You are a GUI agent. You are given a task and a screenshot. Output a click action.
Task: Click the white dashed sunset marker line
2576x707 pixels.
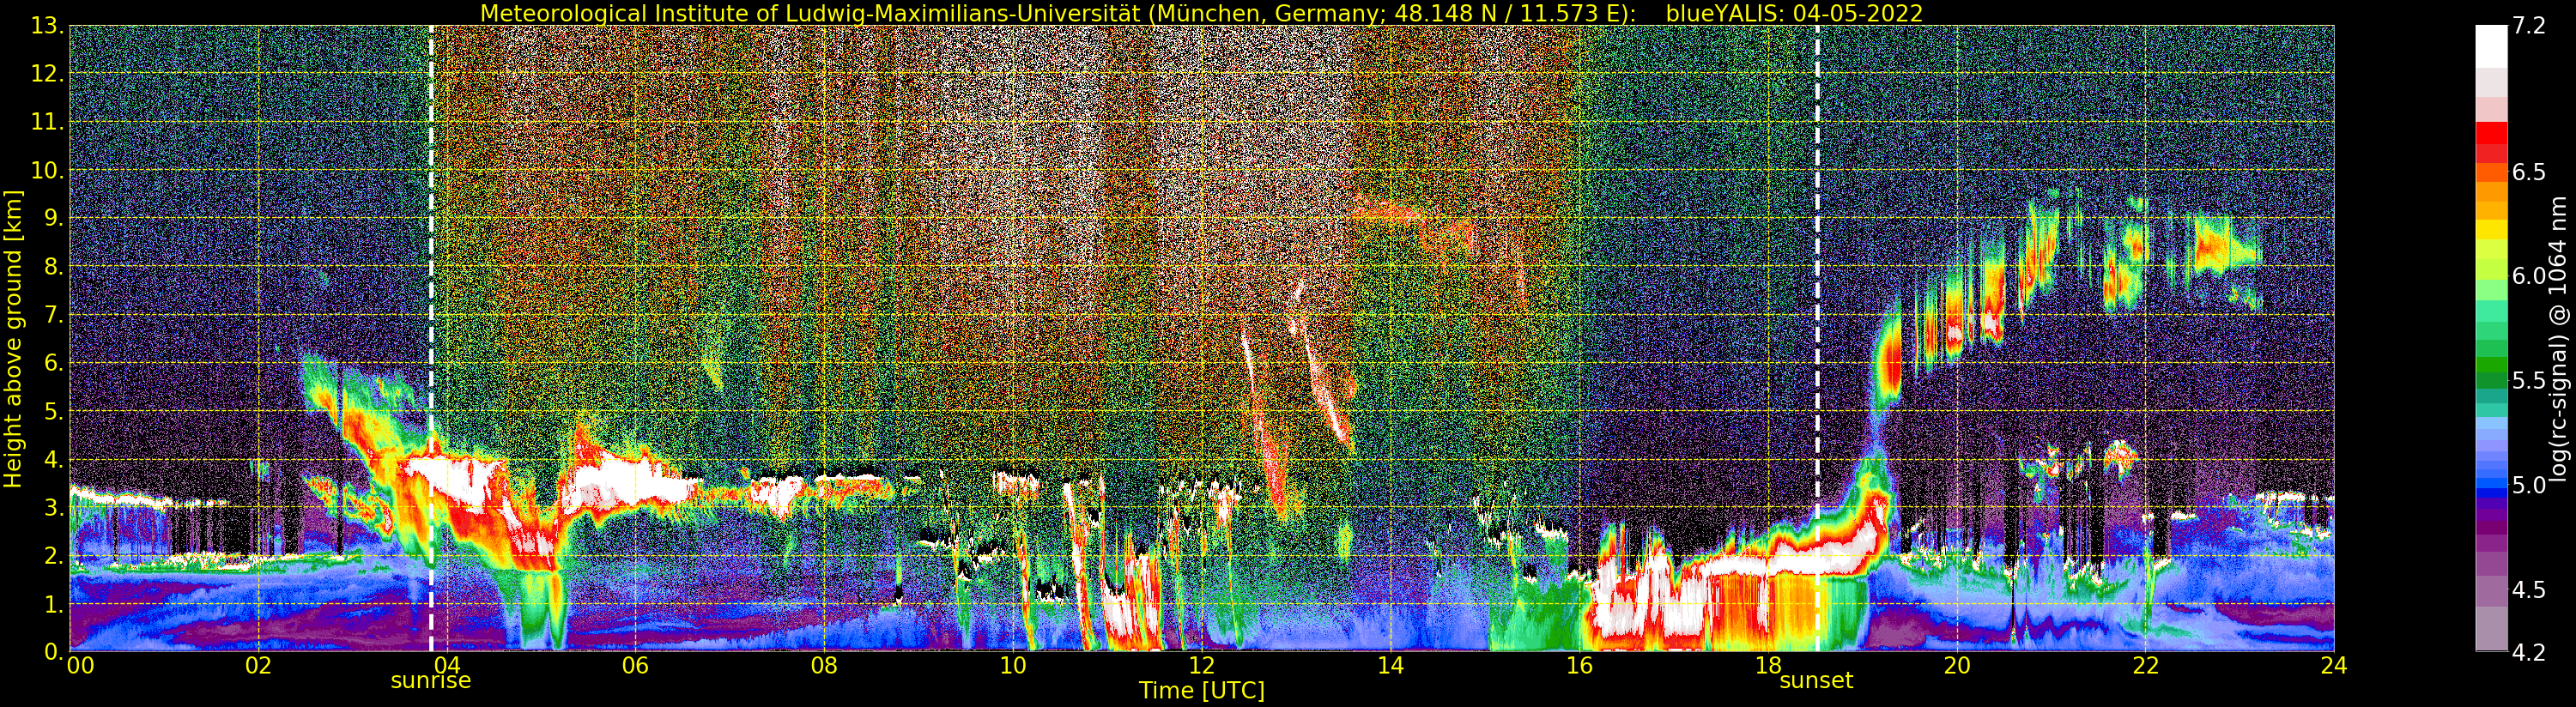(1817, 338)
